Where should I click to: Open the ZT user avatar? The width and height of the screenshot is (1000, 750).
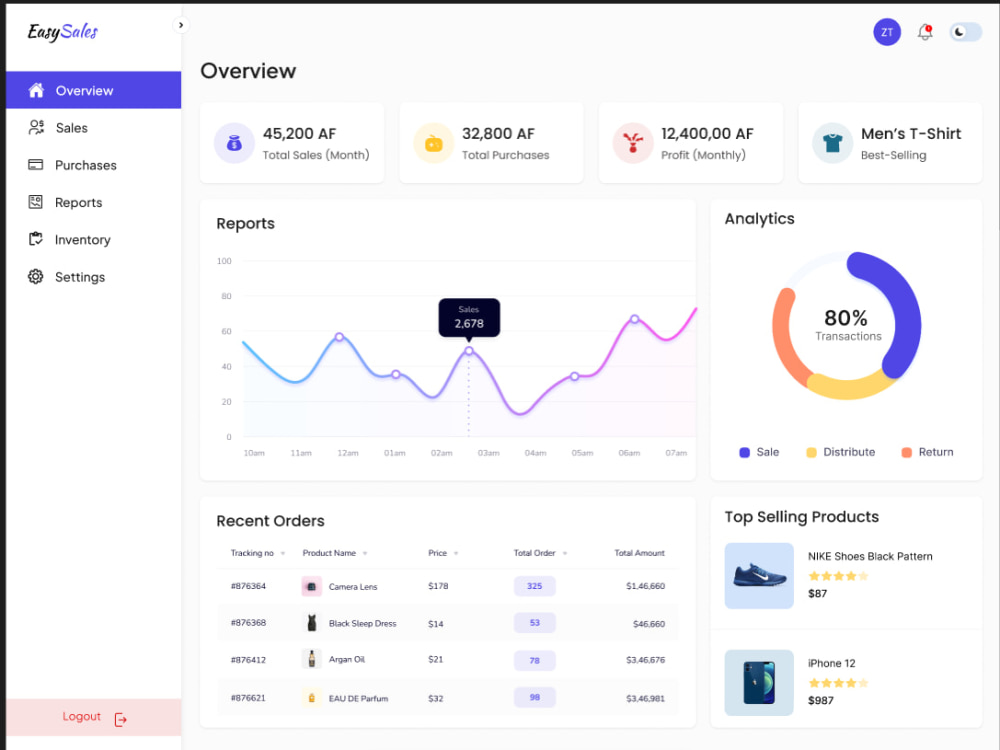886,32
